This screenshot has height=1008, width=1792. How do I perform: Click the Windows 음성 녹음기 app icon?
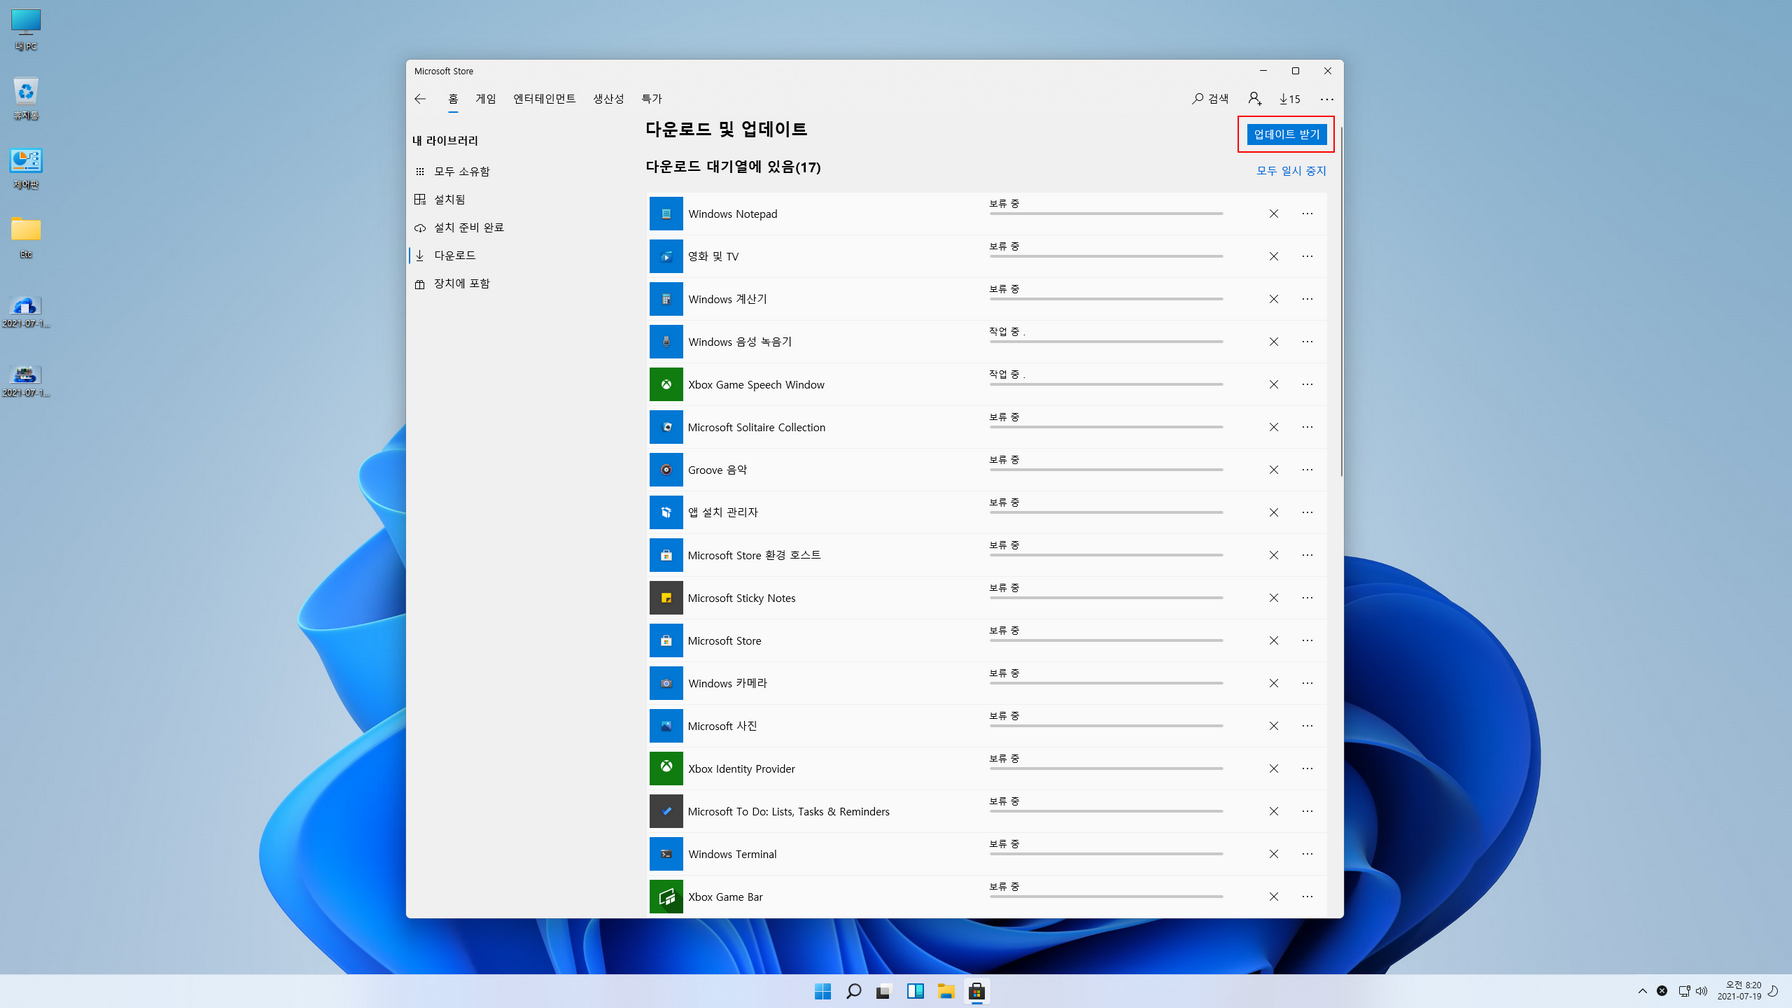(666, 342)
